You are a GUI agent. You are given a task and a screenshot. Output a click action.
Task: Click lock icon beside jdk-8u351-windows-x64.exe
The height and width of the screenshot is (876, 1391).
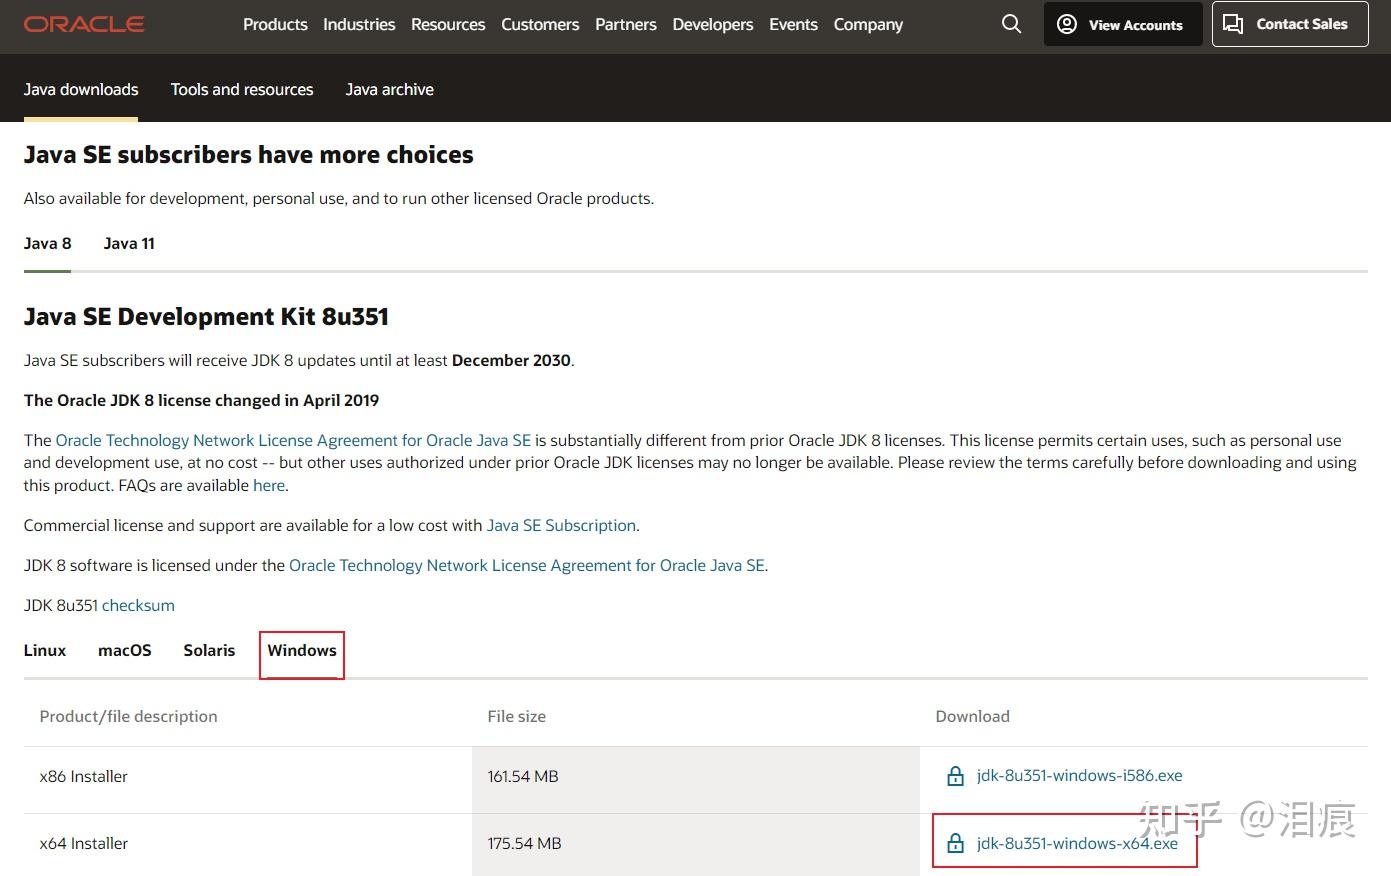click(955, 843)
